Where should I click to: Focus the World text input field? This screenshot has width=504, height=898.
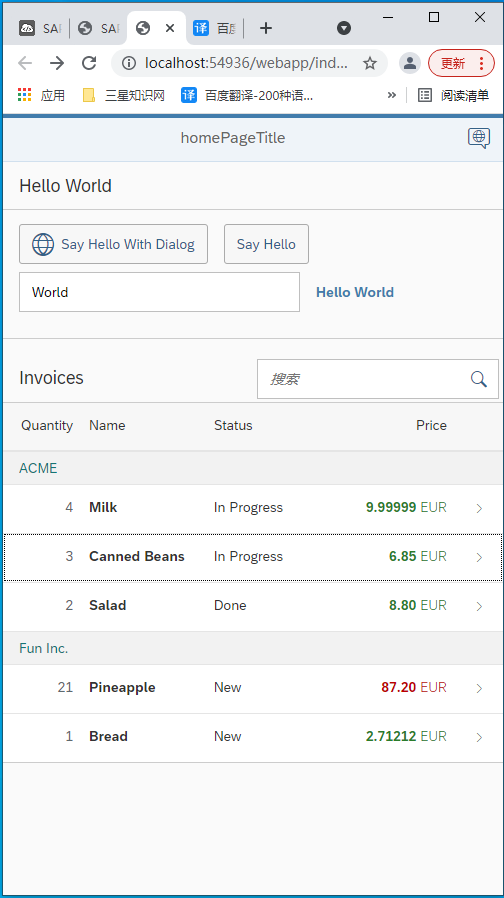pos(159,292)
